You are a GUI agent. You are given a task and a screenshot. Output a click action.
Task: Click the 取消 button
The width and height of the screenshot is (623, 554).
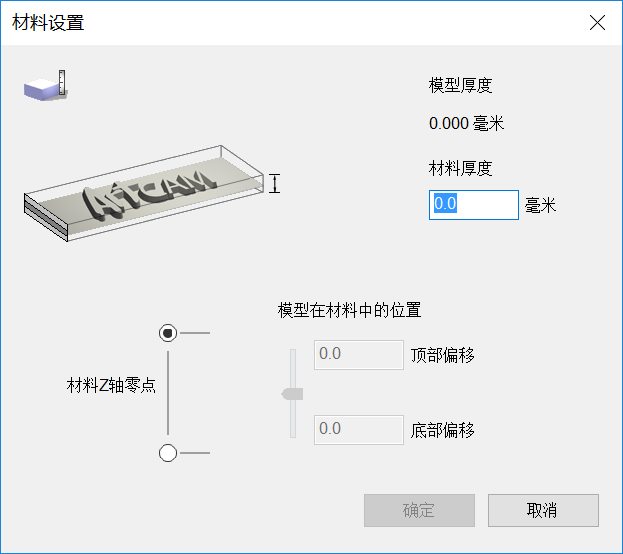pyautogui.click(x=543, y=510)
